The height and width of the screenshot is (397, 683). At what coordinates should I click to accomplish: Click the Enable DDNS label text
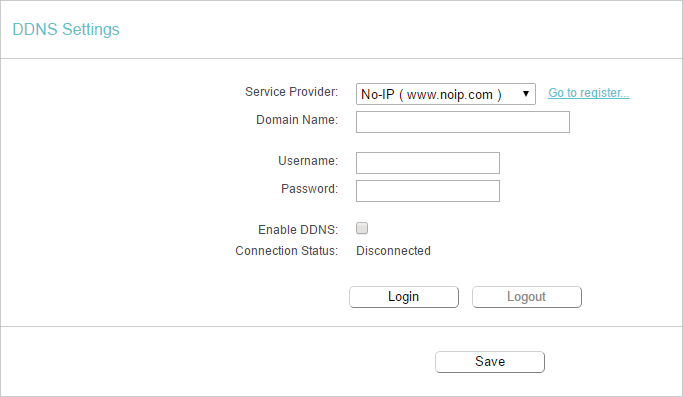[298, 230]
